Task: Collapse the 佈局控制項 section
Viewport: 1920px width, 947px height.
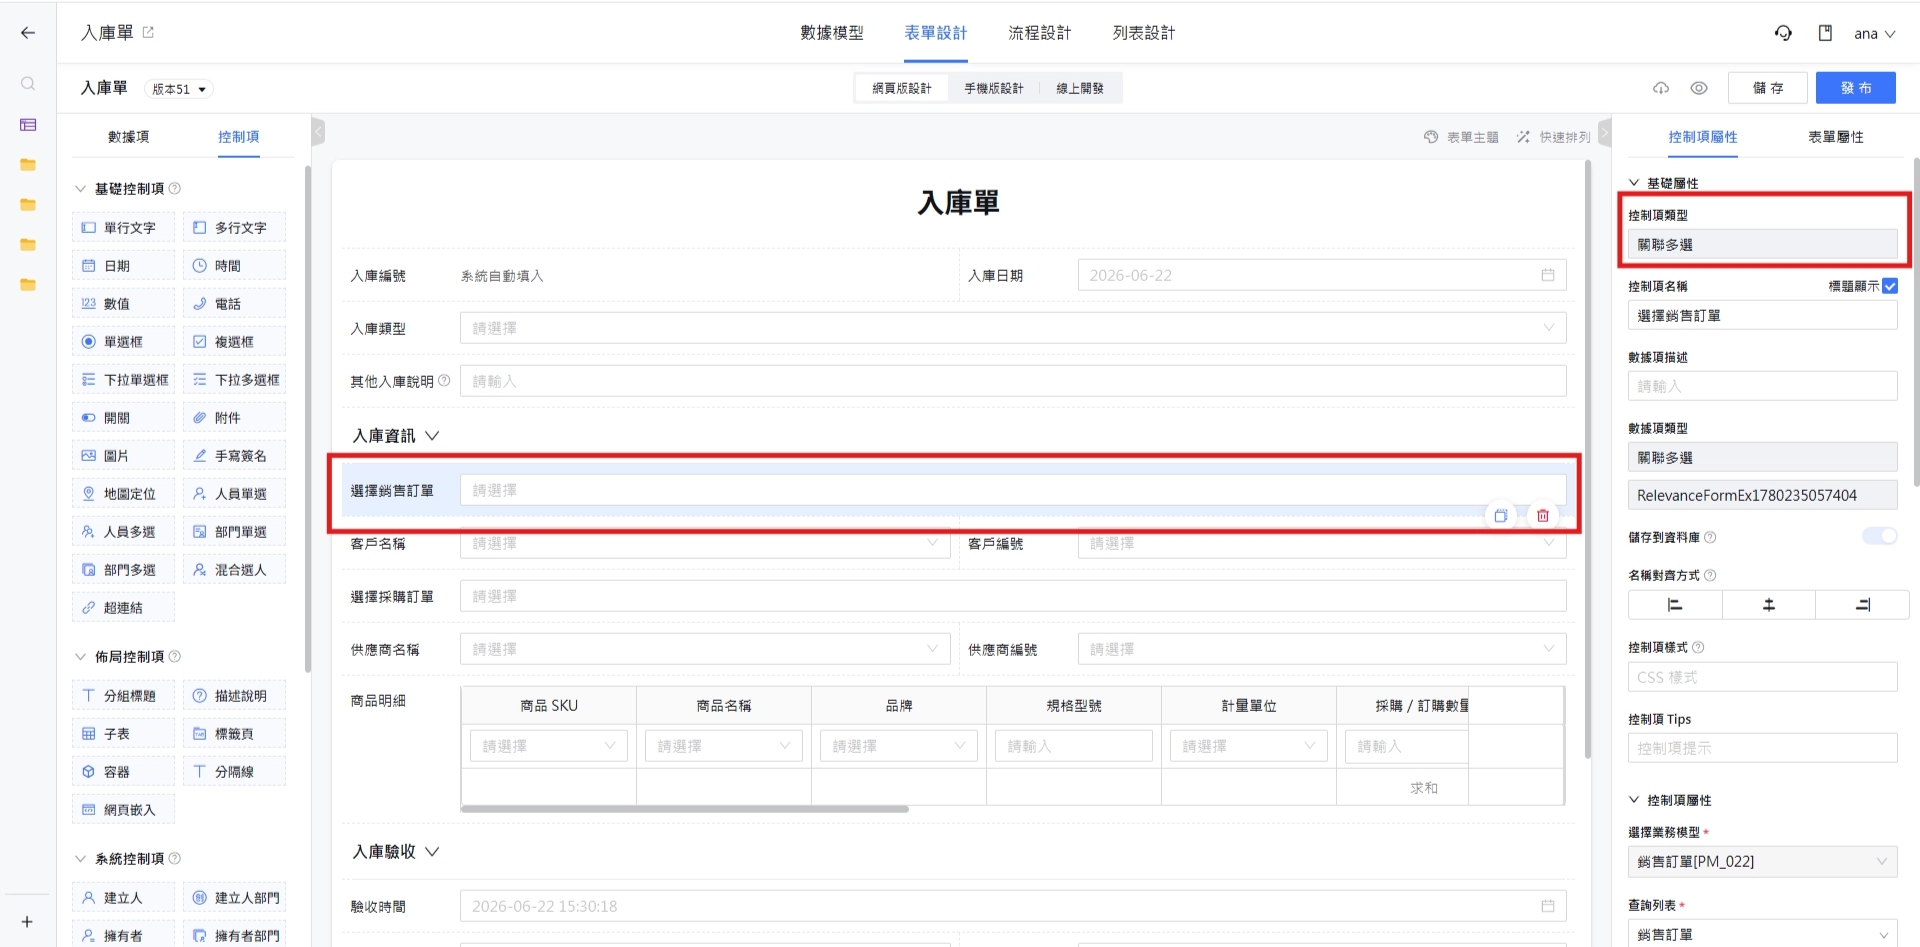Action: (81, 656)
